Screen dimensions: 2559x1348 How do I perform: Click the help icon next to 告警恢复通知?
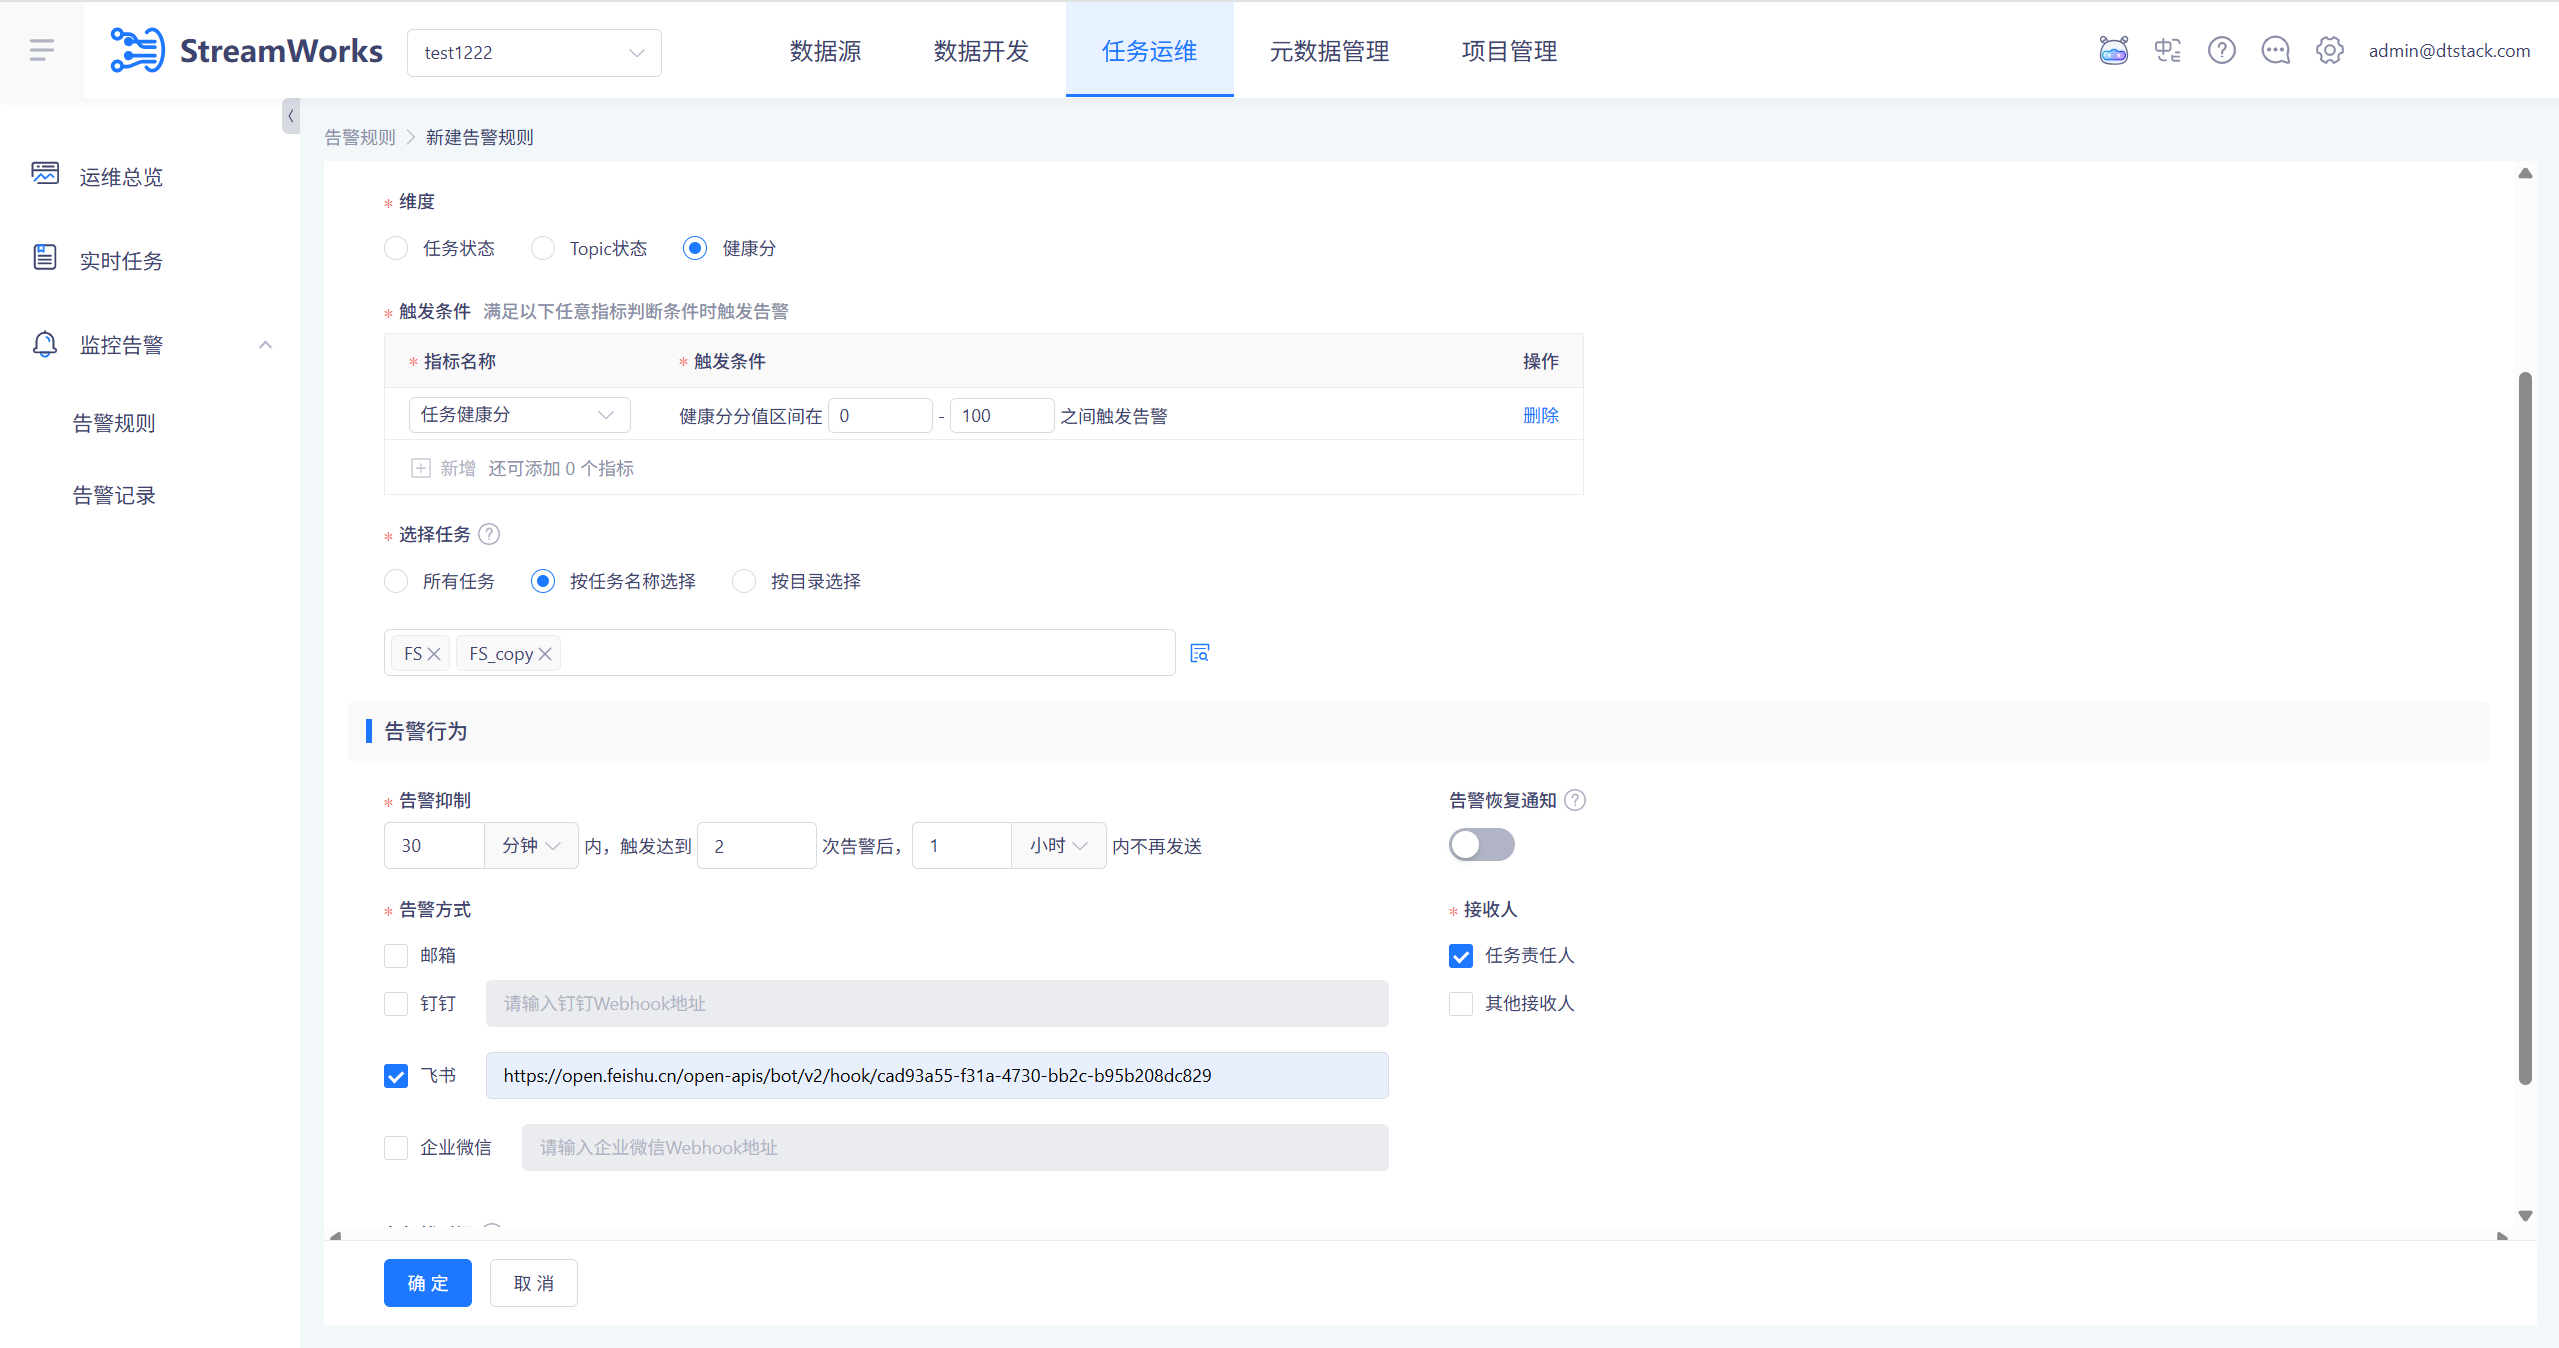click(x=1575, y=800)
